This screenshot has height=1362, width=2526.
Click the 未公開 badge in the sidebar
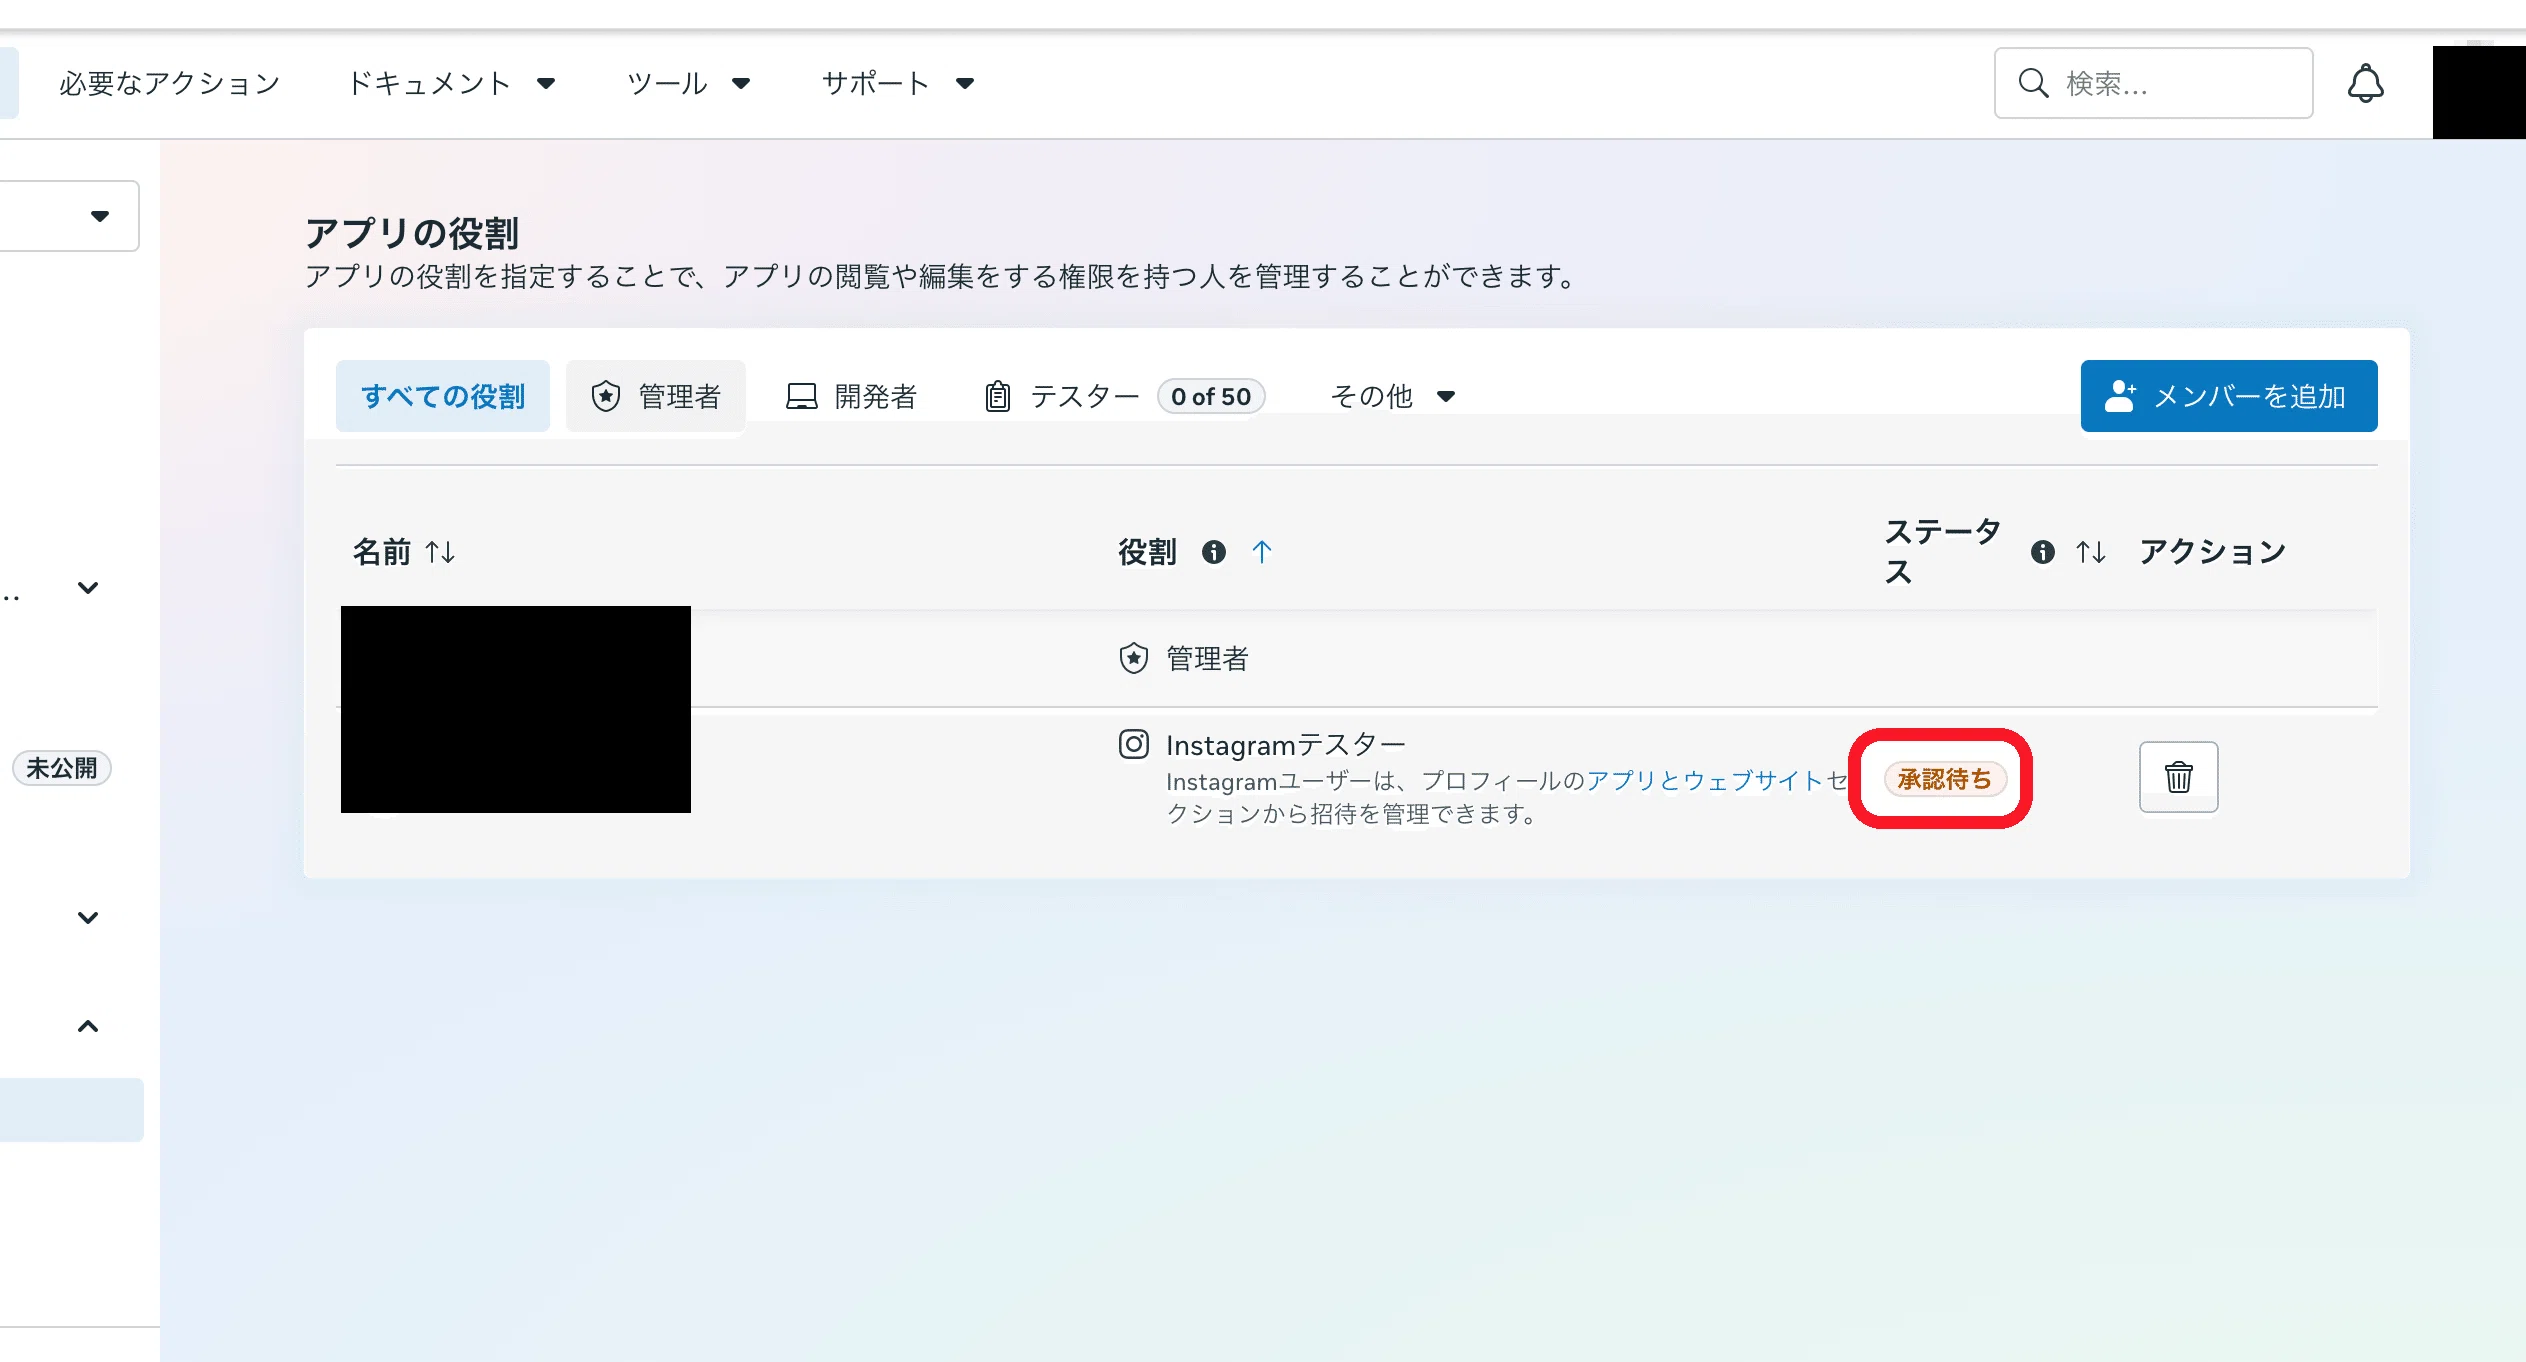61,768
